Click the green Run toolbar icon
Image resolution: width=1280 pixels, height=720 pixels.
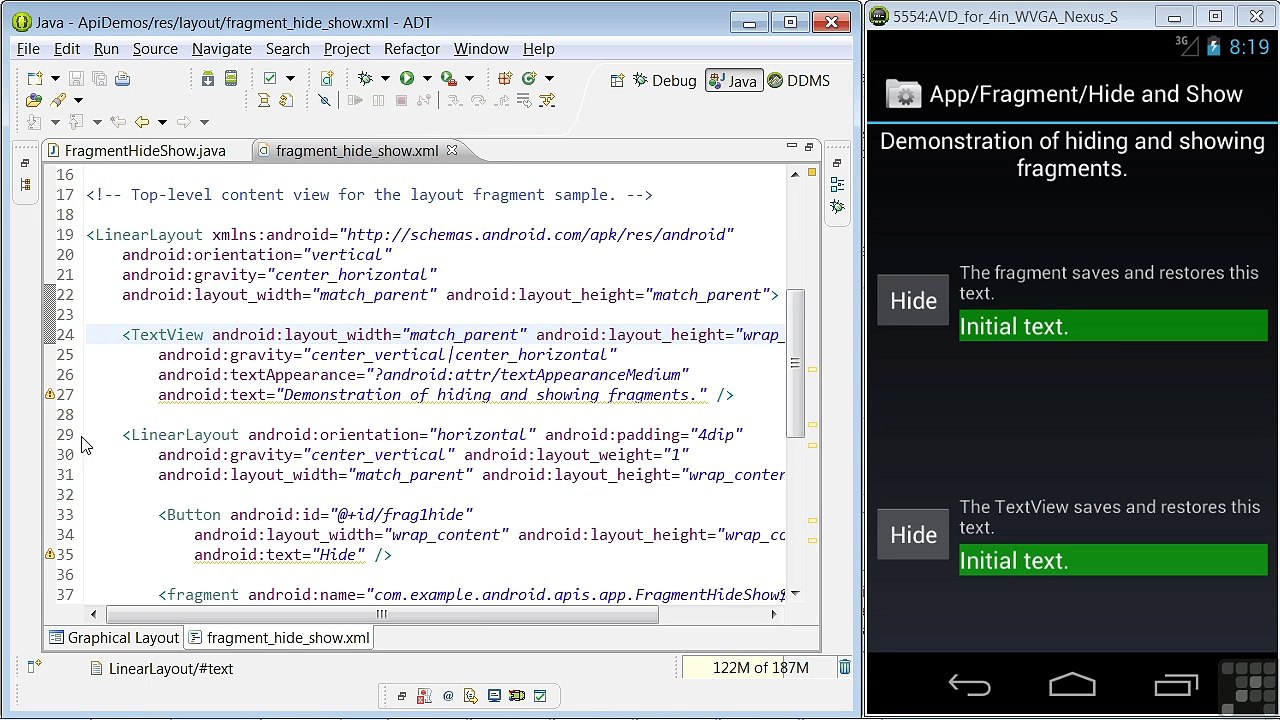point(407,79)
